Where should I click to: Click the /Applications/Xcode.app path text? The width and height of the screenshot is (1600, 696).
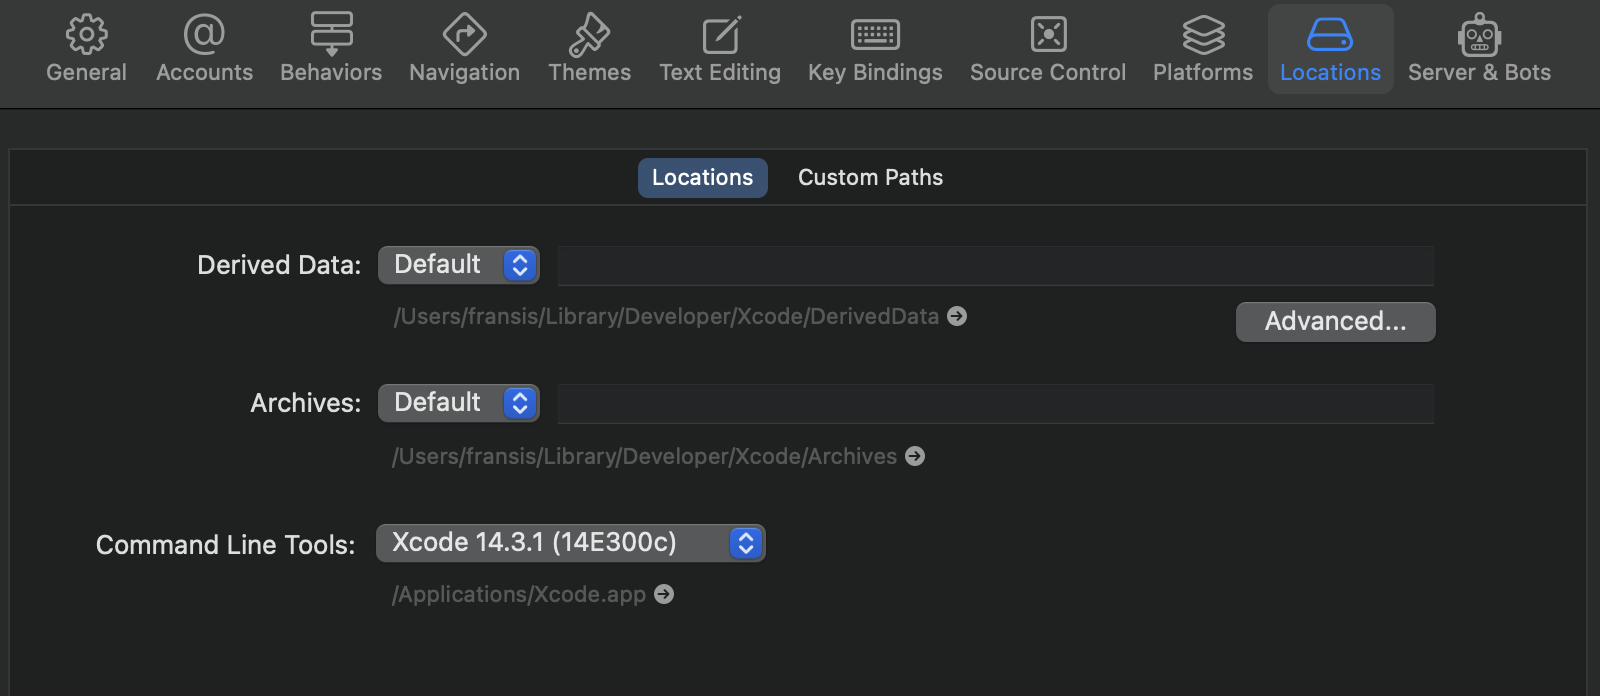(519, 594)
